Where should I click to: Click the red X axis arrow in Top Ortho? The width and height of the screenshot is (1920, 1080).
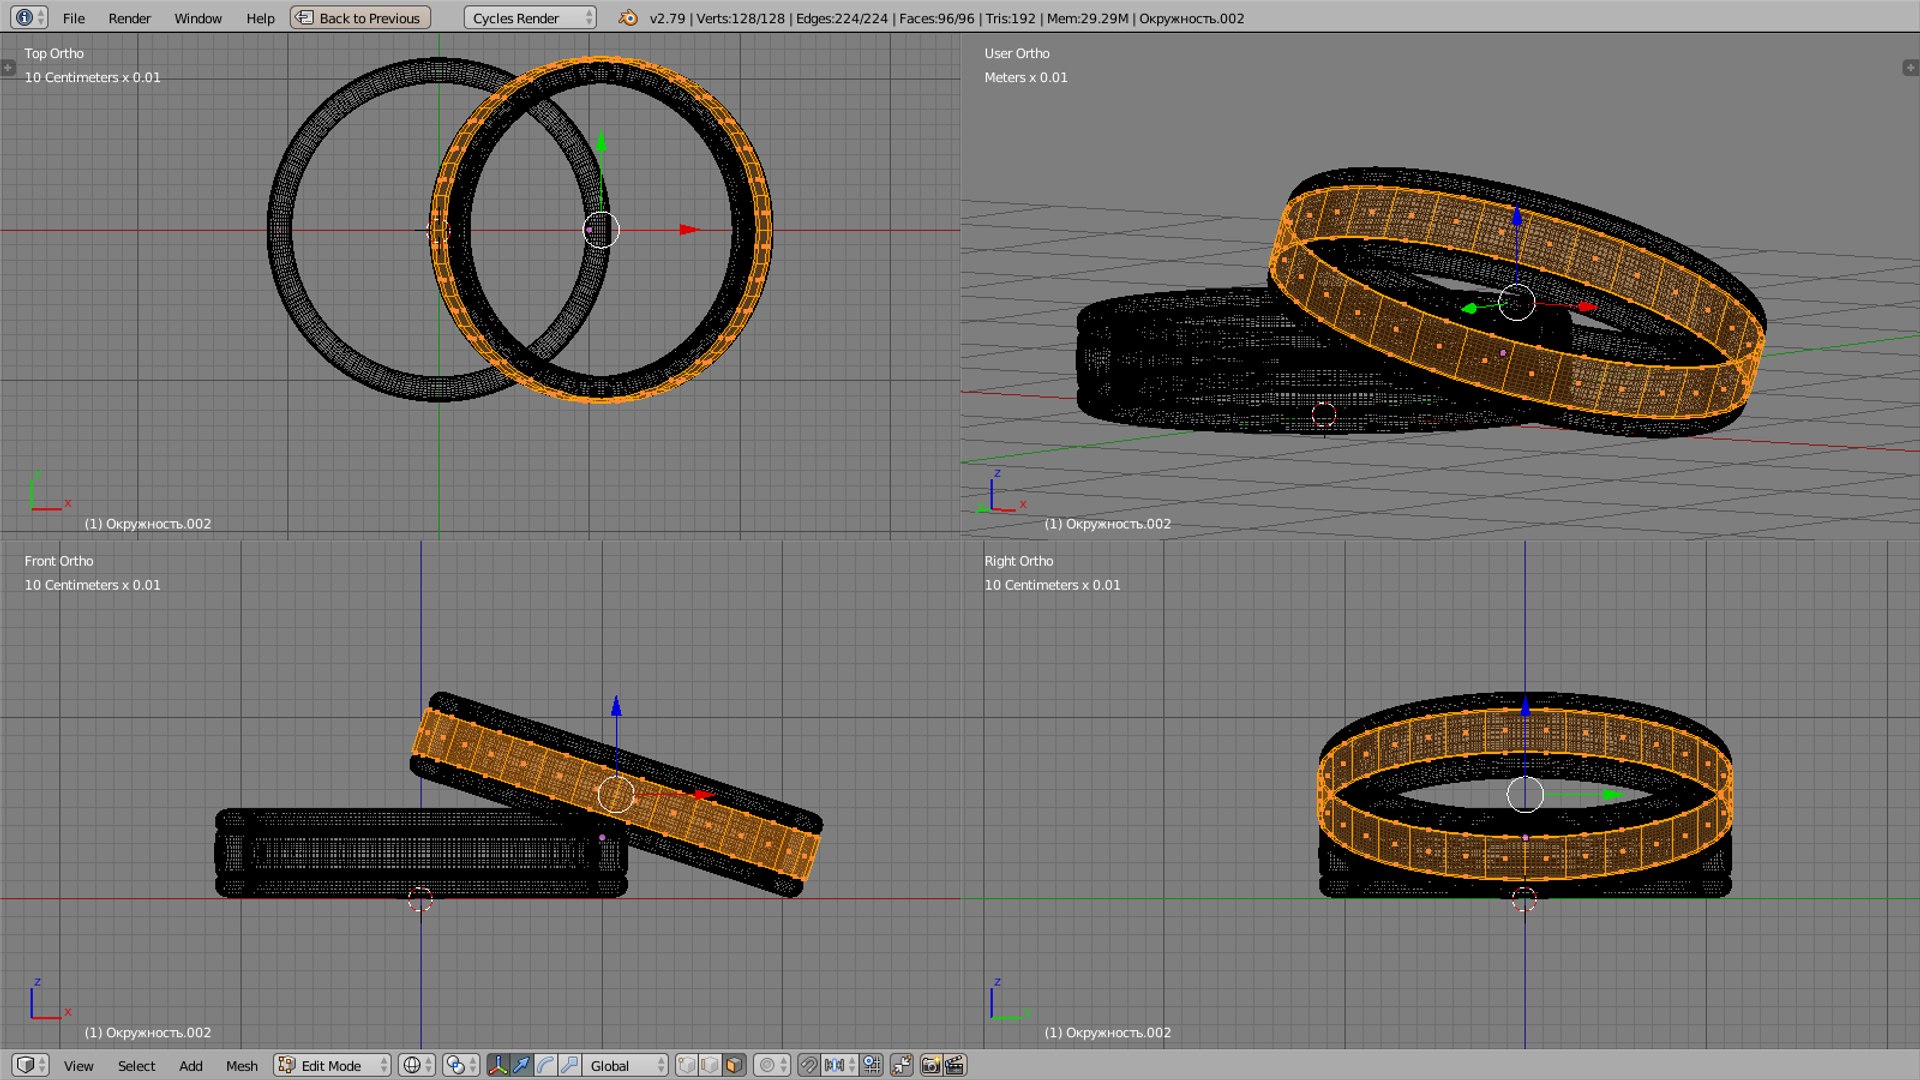tap(689, 230)
